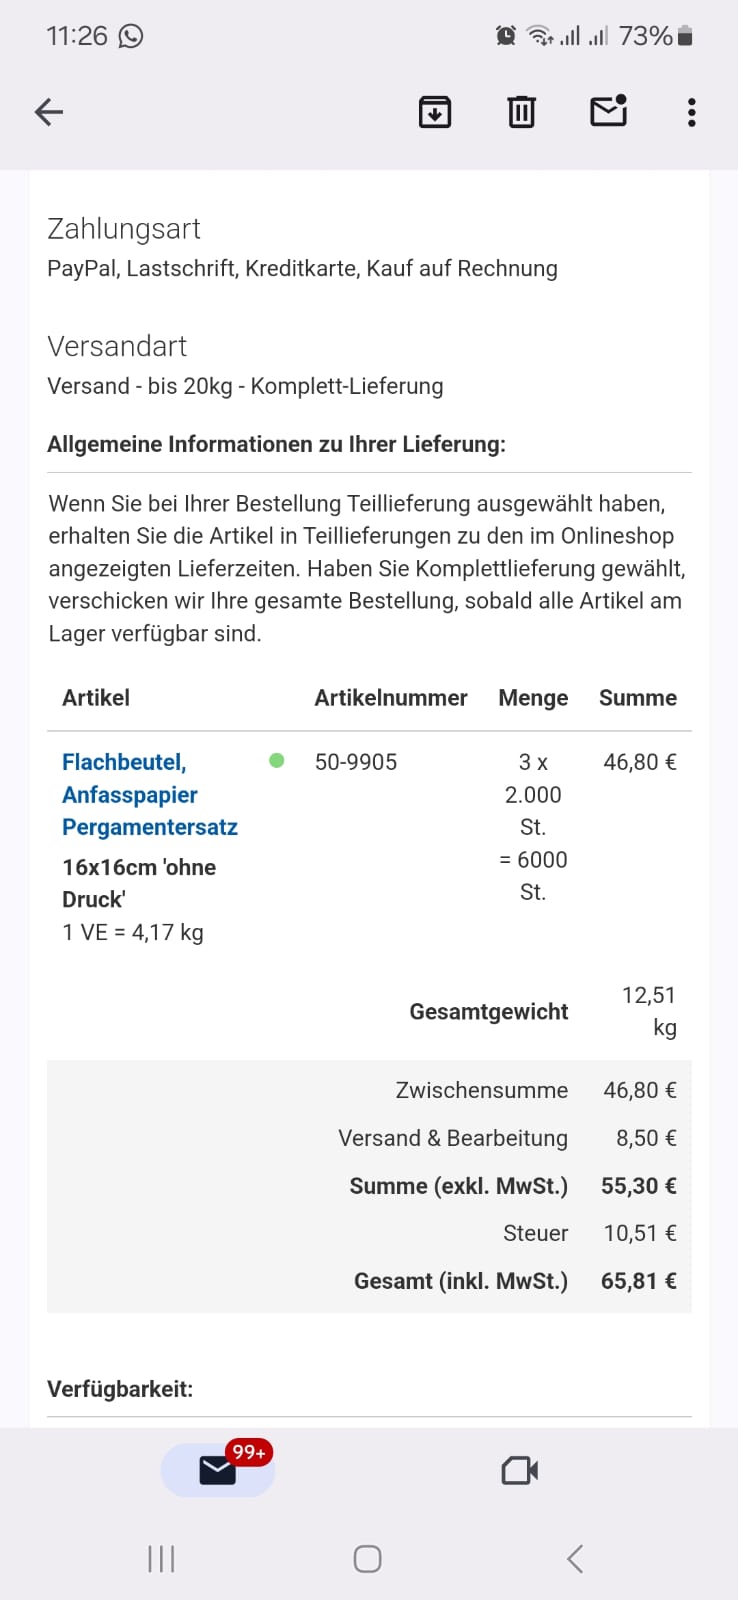Mark the email as unread
The width and height of the screenshot is (738, 1600).
click(x=608, y=111)
